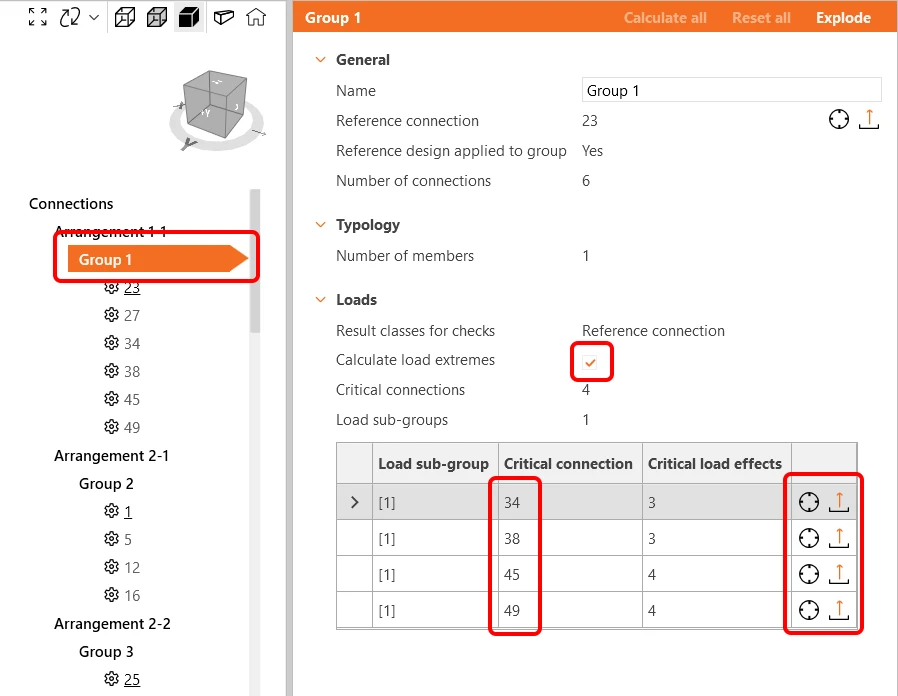898x696 pixels.
Task: Click the Explode button
Action: click(x=843, y=18)
